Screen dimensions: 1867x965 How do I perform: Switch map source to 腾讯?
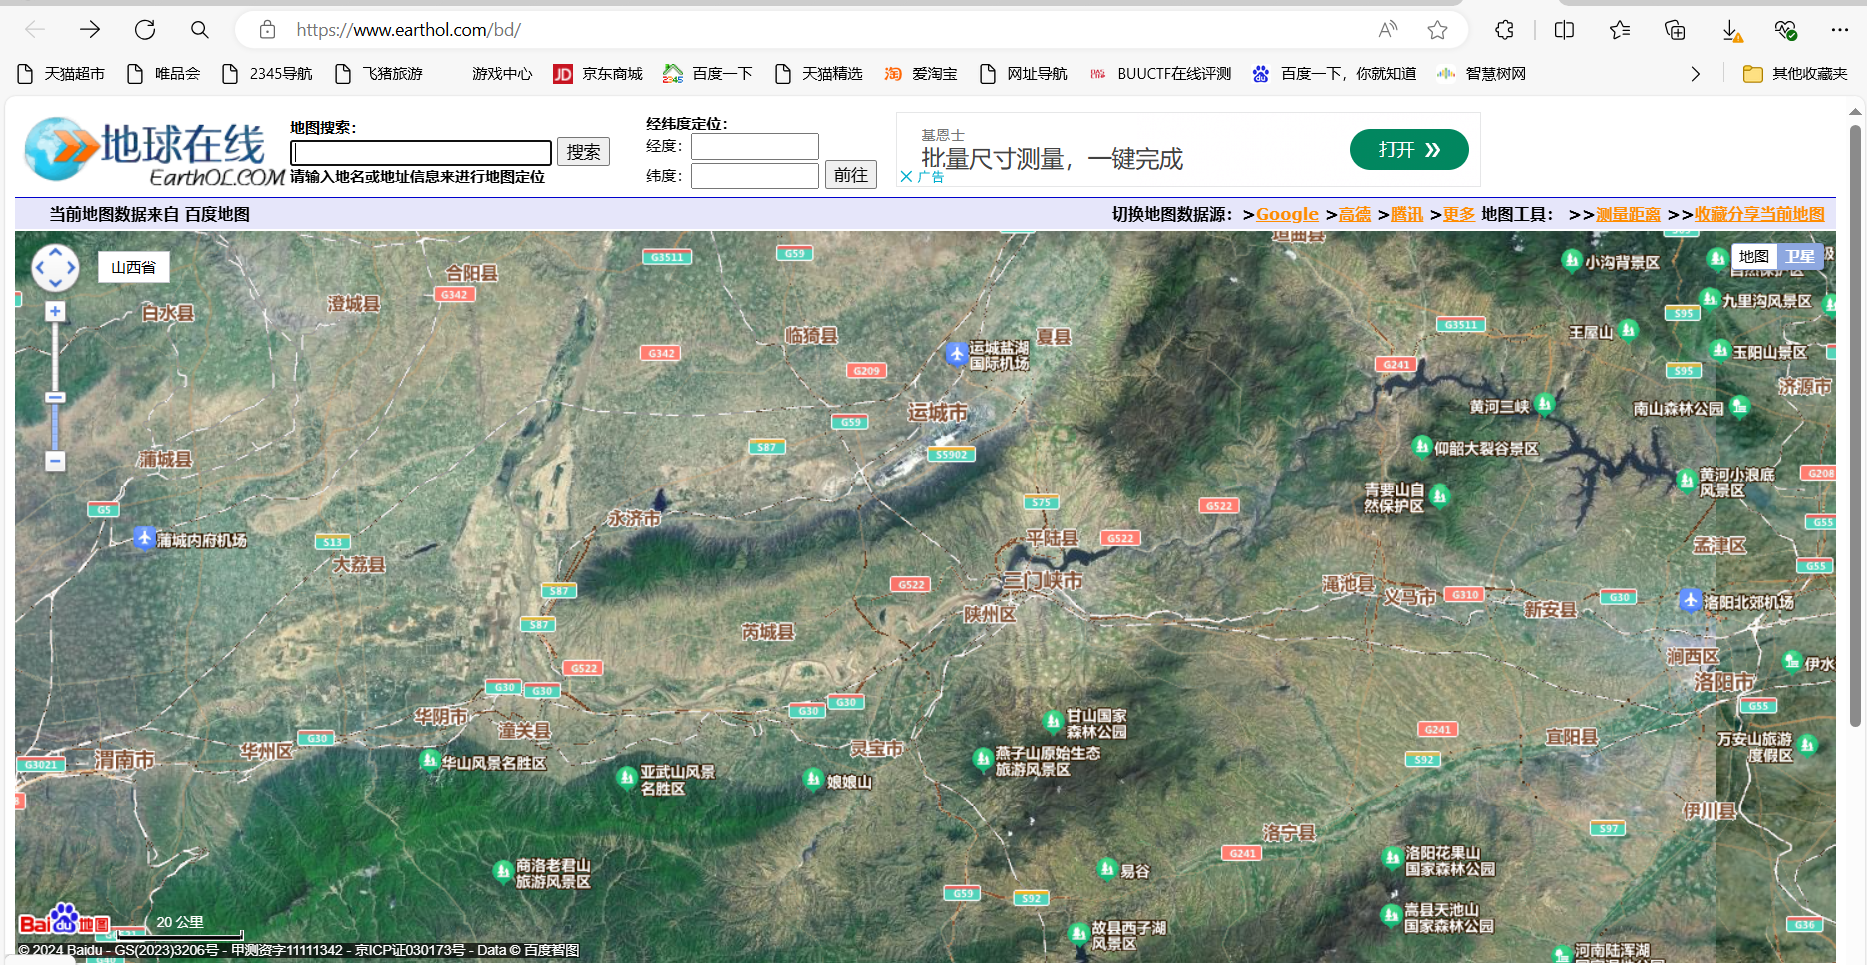click(x=1407, y=214)
